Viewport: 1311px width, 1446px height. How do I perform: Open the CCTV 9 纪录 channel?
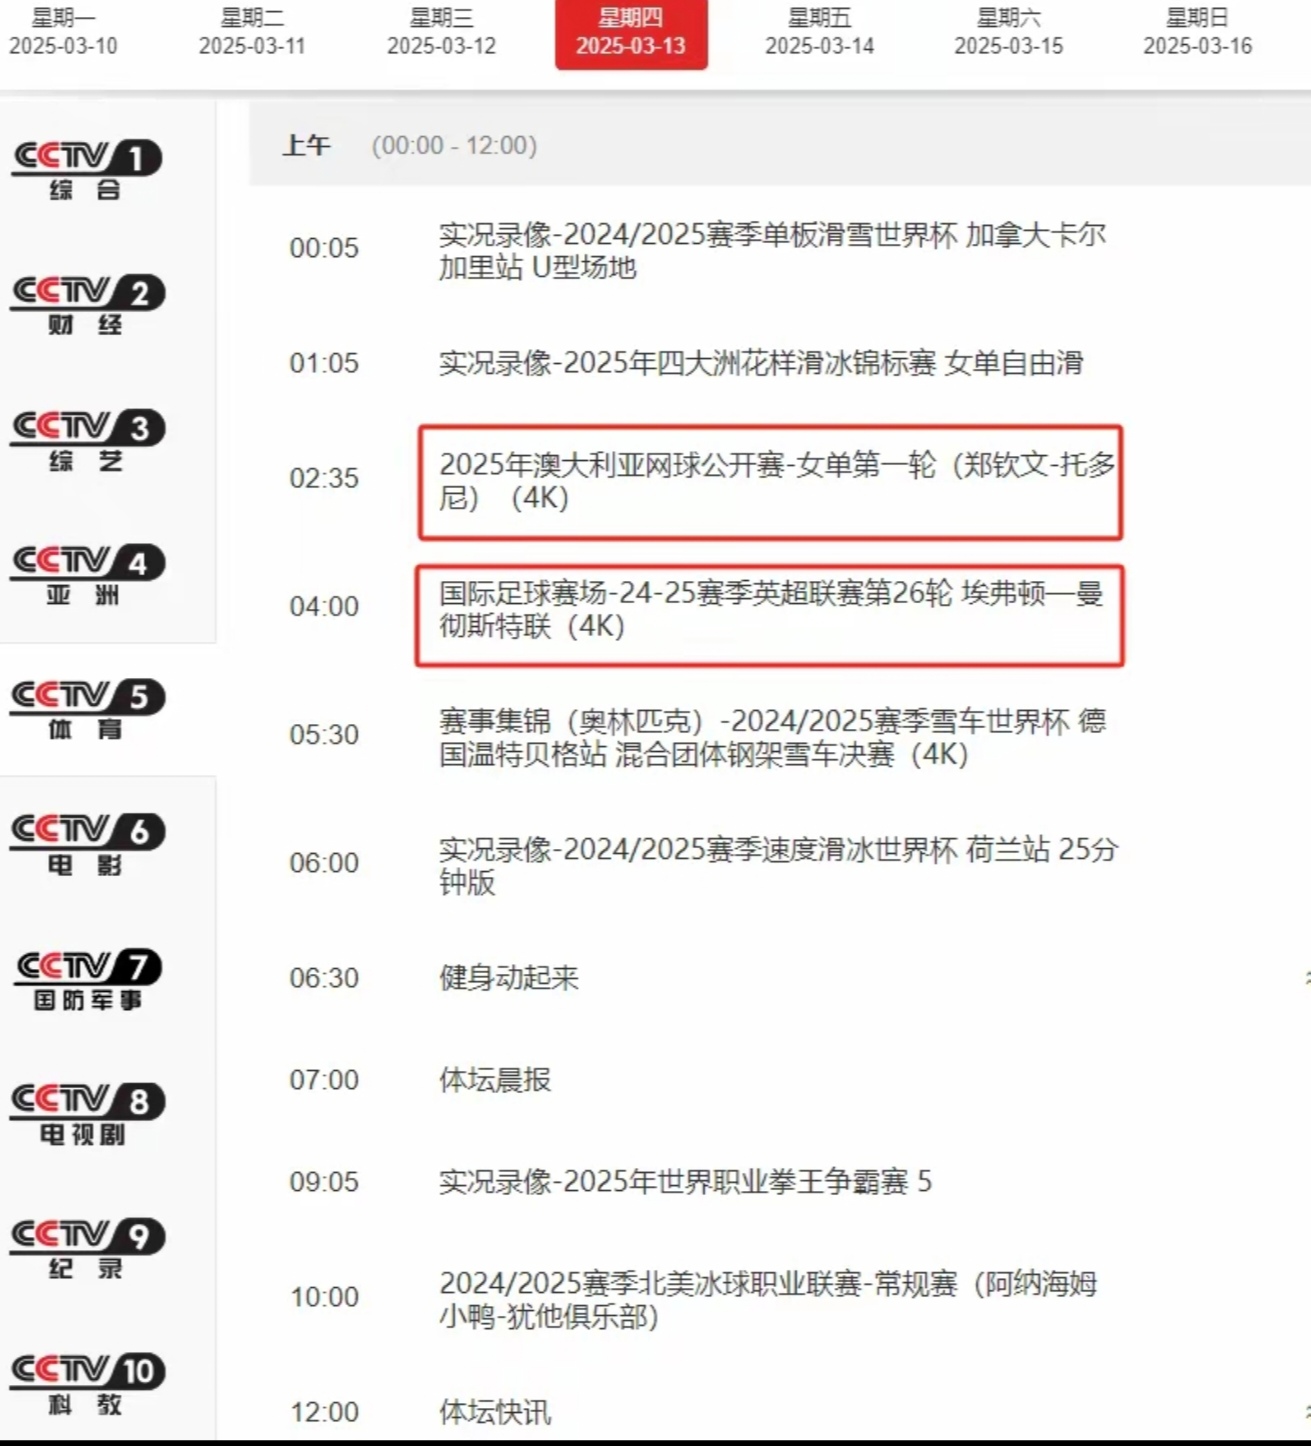[x=87, y=1250]
